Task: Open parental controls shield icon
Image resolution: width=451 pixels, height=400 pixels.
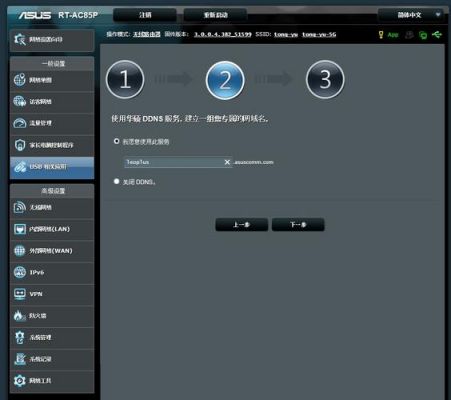Action: point(19,145)
